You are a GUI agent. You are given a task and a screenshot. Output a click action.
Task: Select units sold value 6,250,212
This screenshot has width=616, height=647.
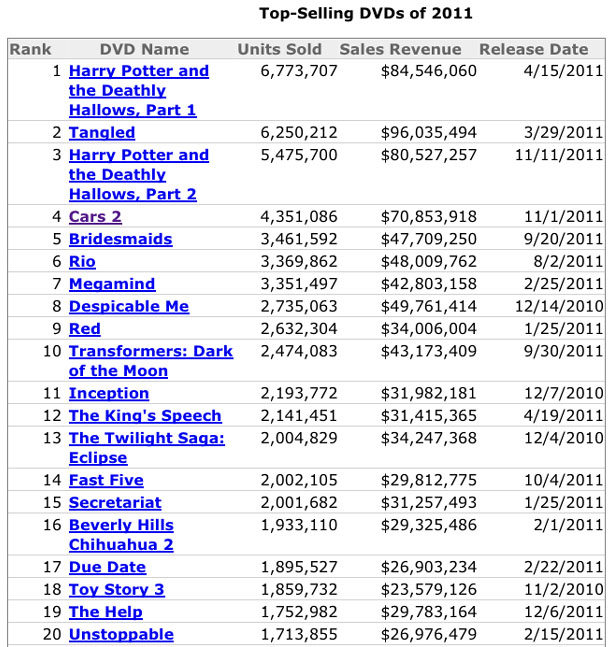click(x=299, y=133)
